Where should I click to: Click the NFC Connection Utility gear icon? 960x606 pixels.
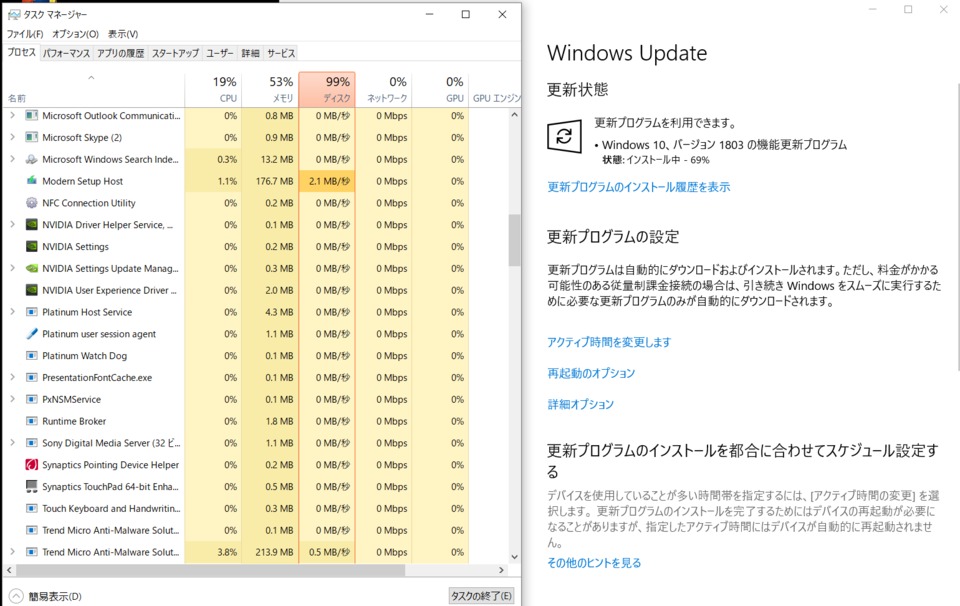click(x=32, y=203)
